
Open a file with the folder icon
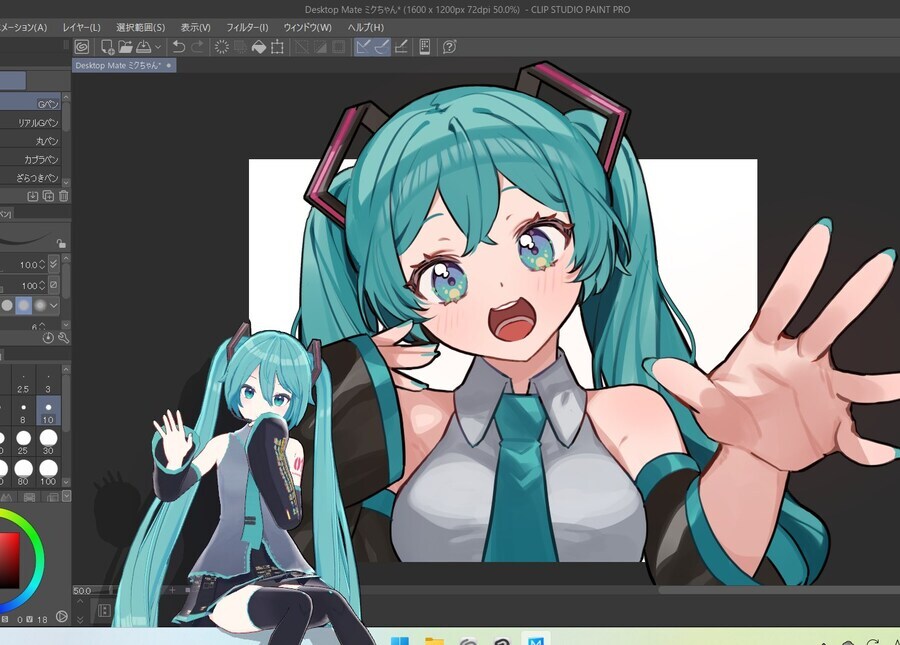(x=125, y=47)
